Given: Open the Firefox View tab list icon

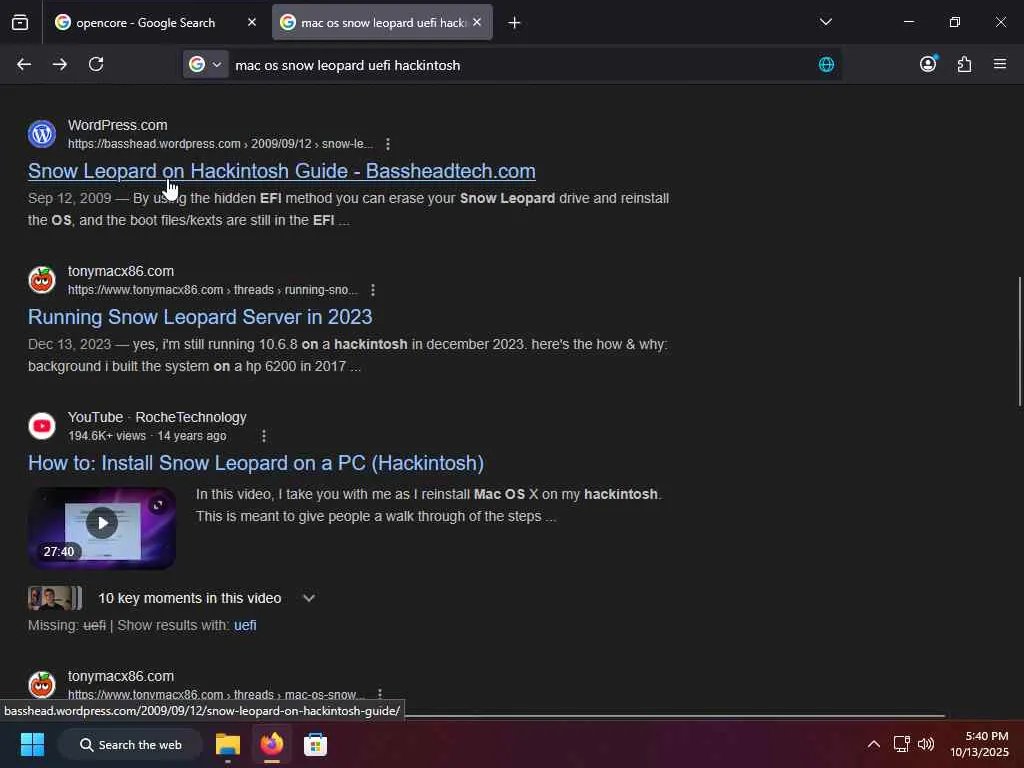Looking at the screenshot, I should coord(20,23).
